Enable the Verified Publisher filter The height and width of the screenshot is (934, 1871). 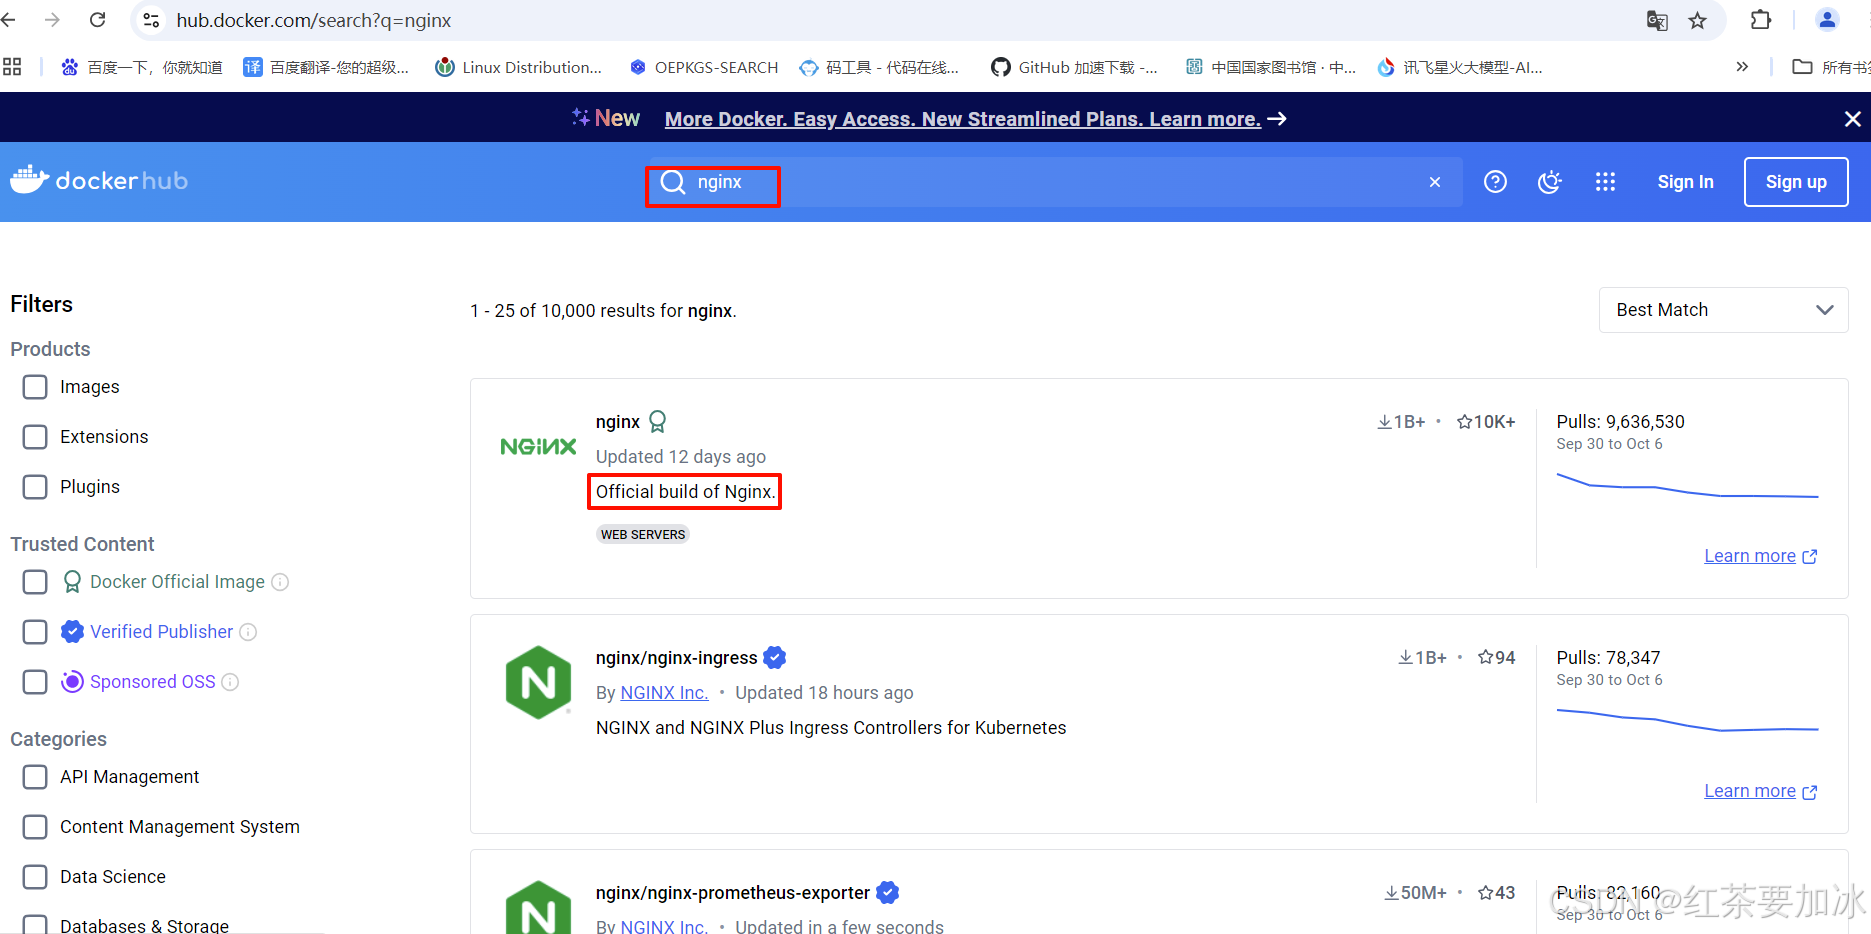point(35,632)
